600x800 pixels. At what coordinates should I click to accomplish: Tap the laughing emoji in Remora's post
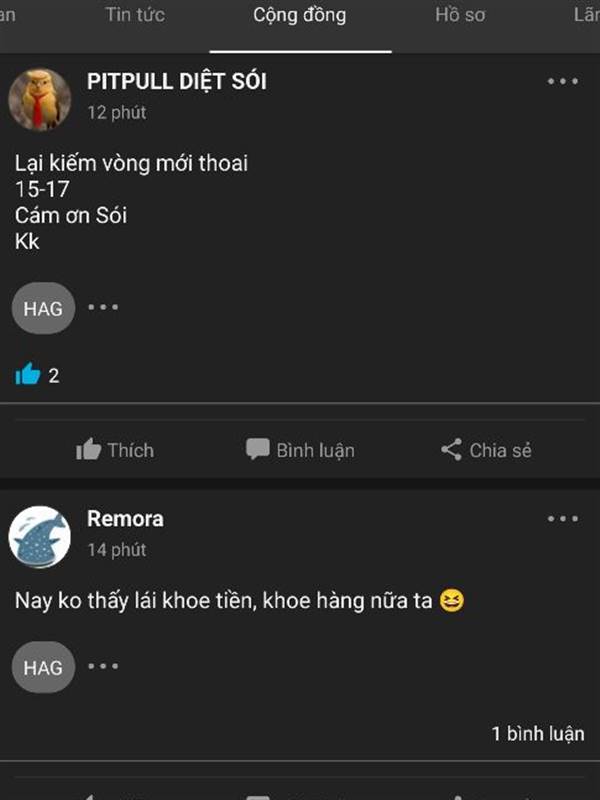click(x=452, y=601)
